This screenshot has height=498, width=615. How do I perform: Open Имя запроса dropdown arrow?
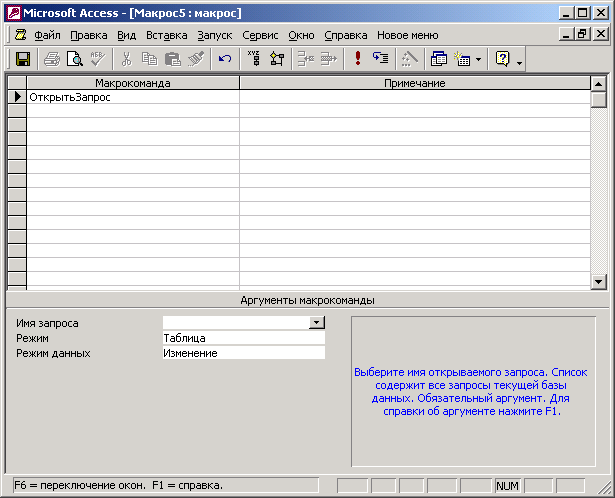(x=317, y=323)
